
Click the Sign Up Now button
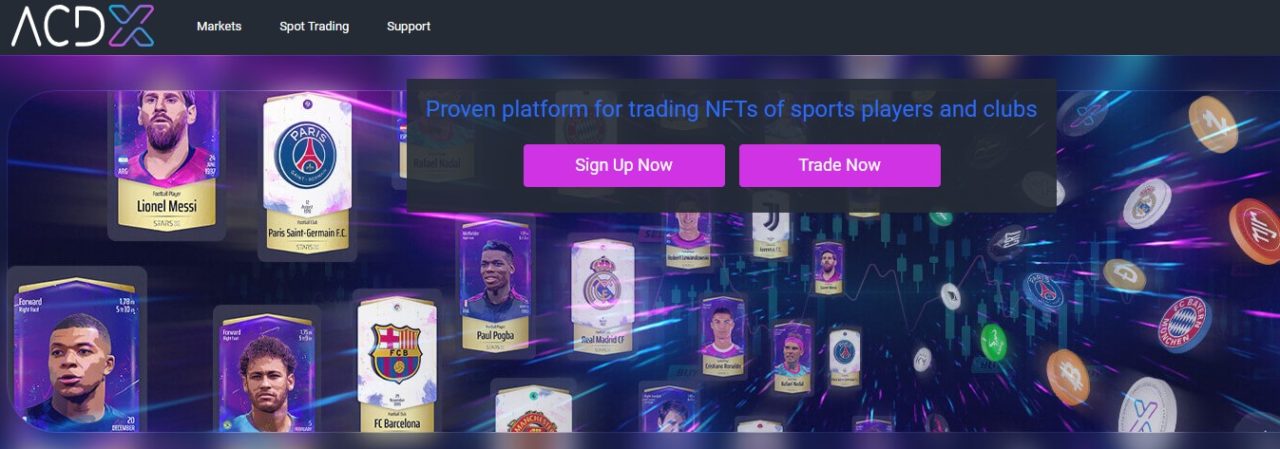pyautogui.click(x=624, y=166)
